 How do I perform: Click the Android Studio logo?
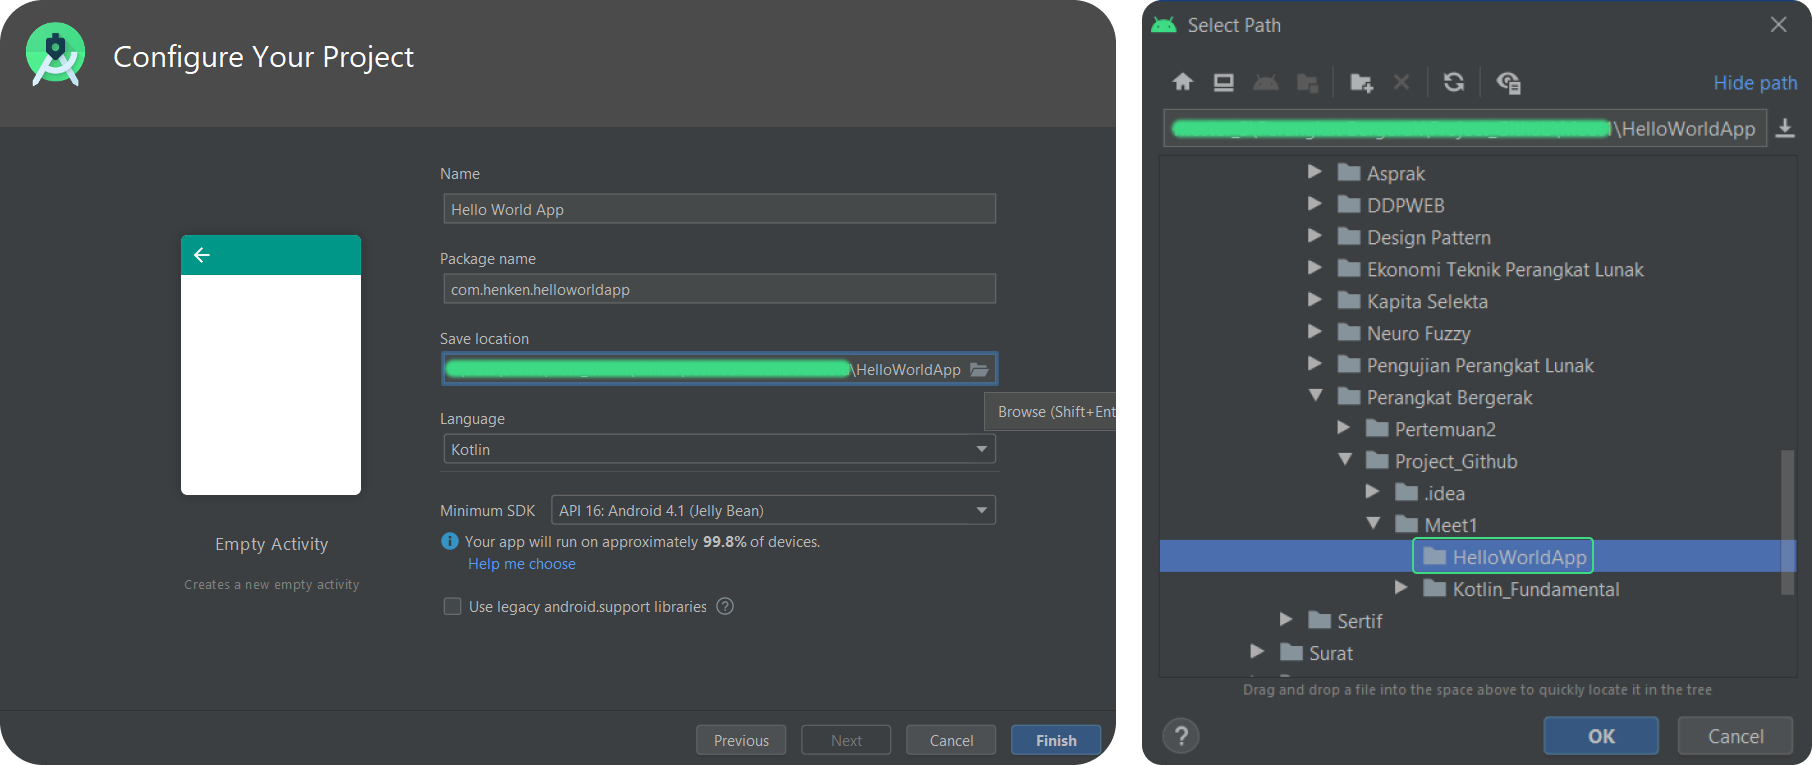click(x=56, y=55)
